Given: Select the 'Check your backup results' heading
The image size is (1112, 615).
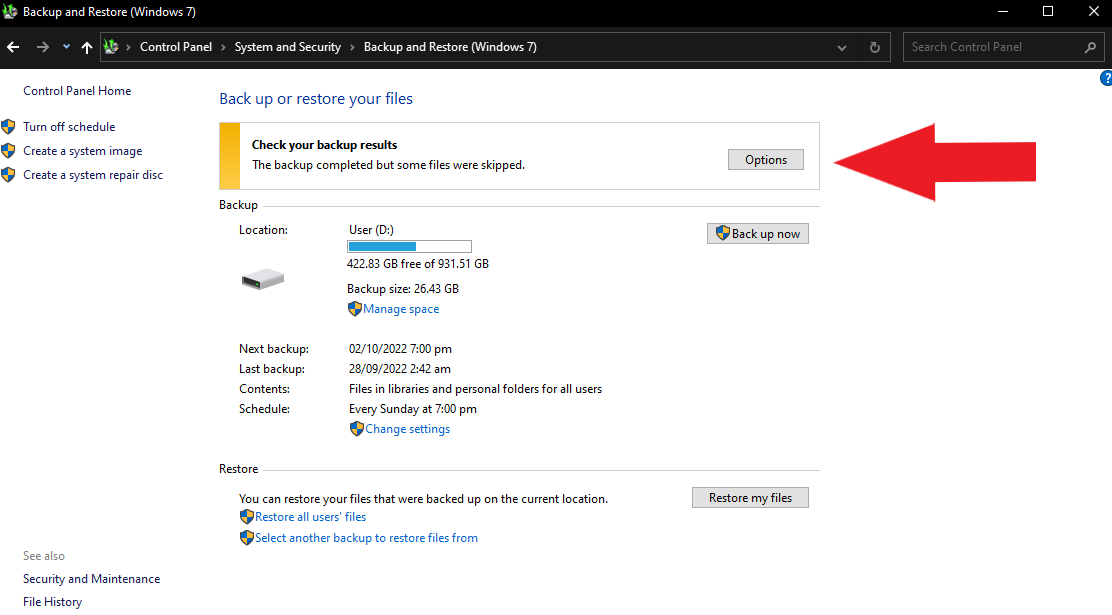Looking at the screenshot, I should click(x=324, y=145).
